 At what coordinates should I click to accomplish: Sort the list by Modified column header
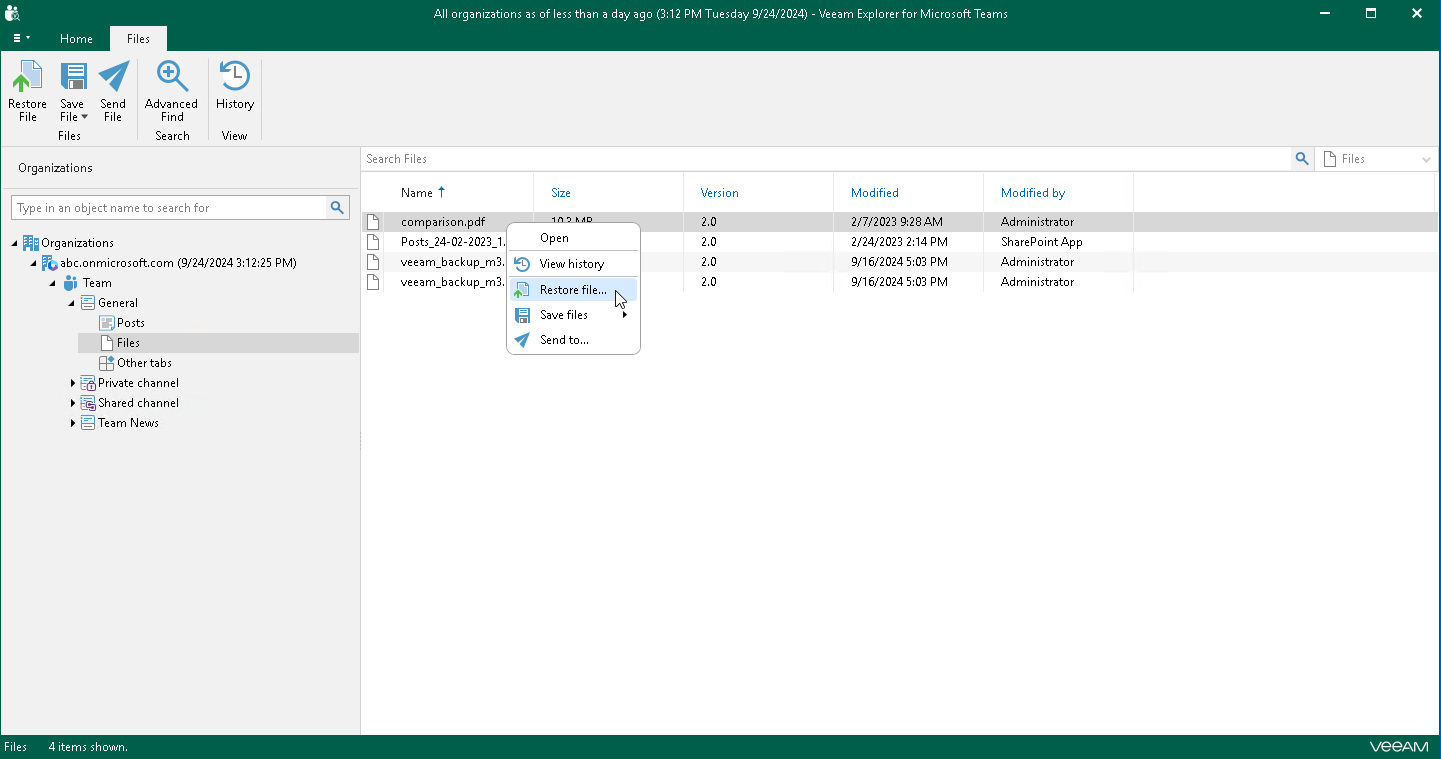[874, 193]
